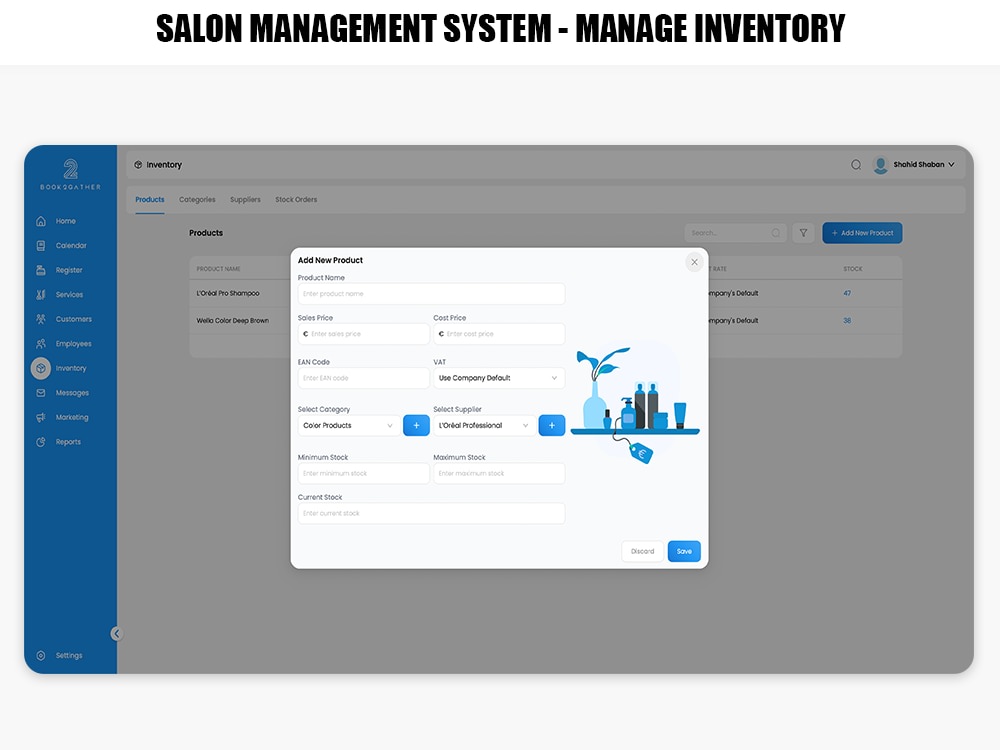The width and height of the screenshot is (1000, 750).
Task: Click the Add New Product button
Action: tap(862, 233)
